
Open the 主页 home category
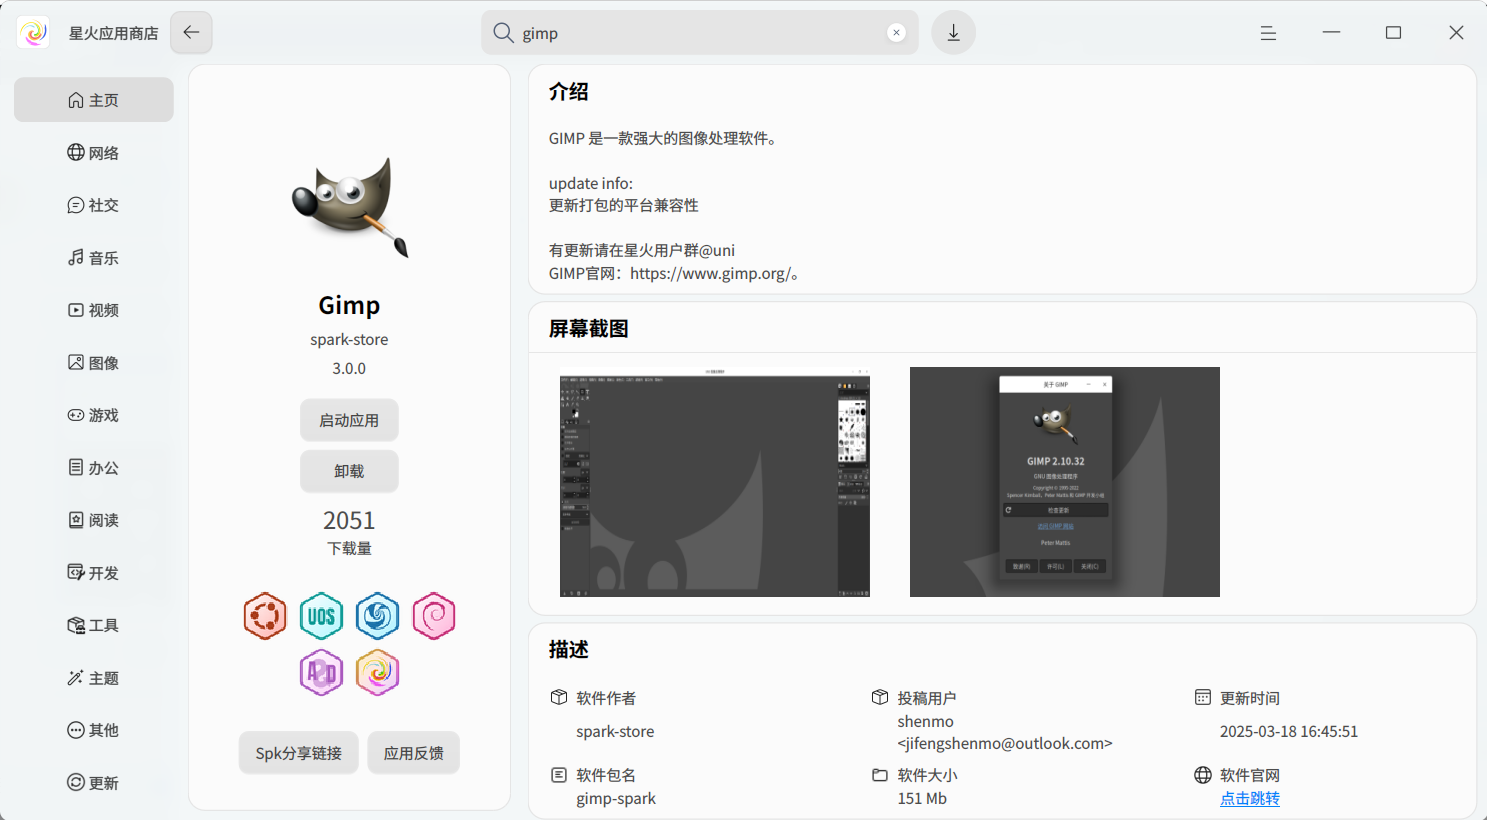pyautogui.click(x=93, y=100)
